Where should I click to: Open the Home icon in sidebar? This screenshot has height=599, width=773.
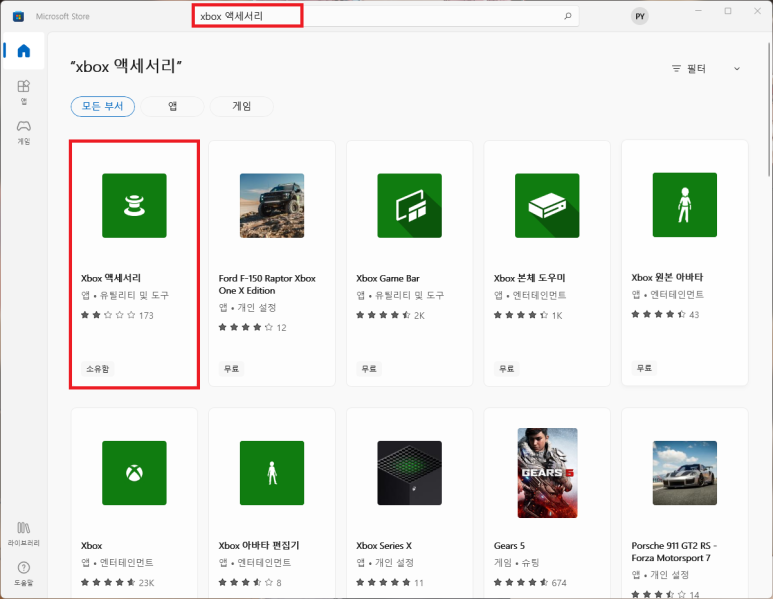[24, 51]
